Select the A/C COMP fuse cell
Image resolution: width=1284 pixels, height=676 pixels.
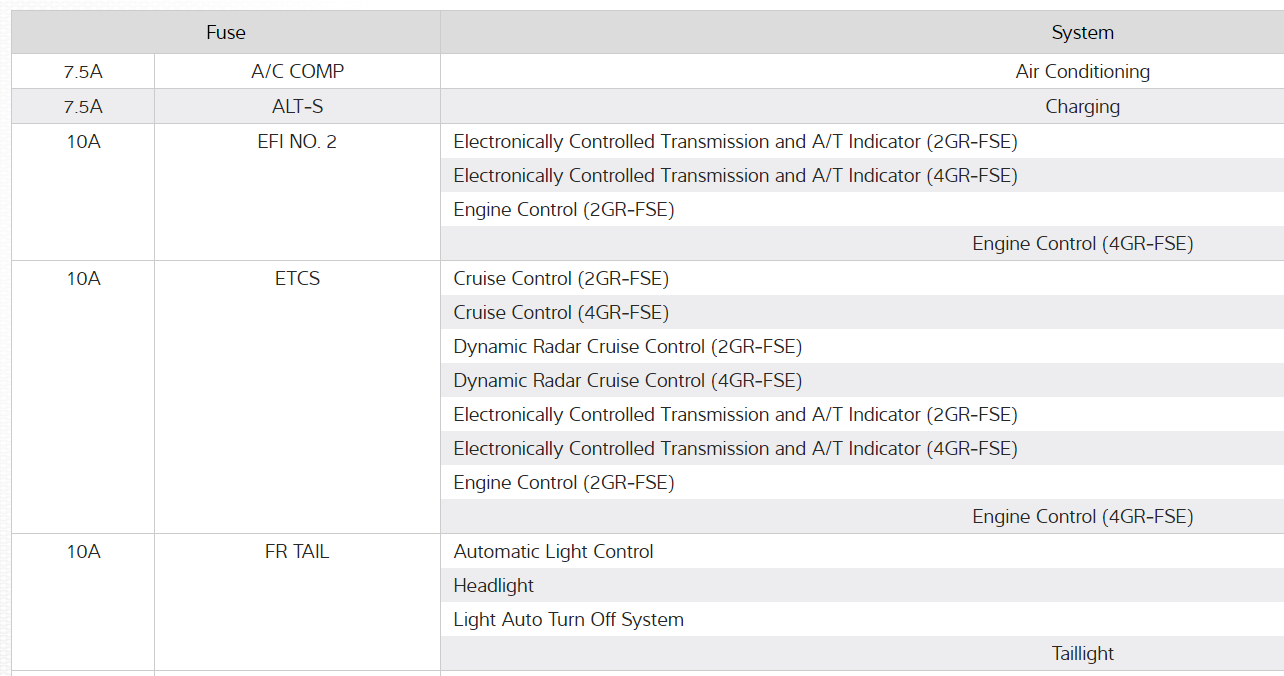pyautogui.click(x=297, y=72)
